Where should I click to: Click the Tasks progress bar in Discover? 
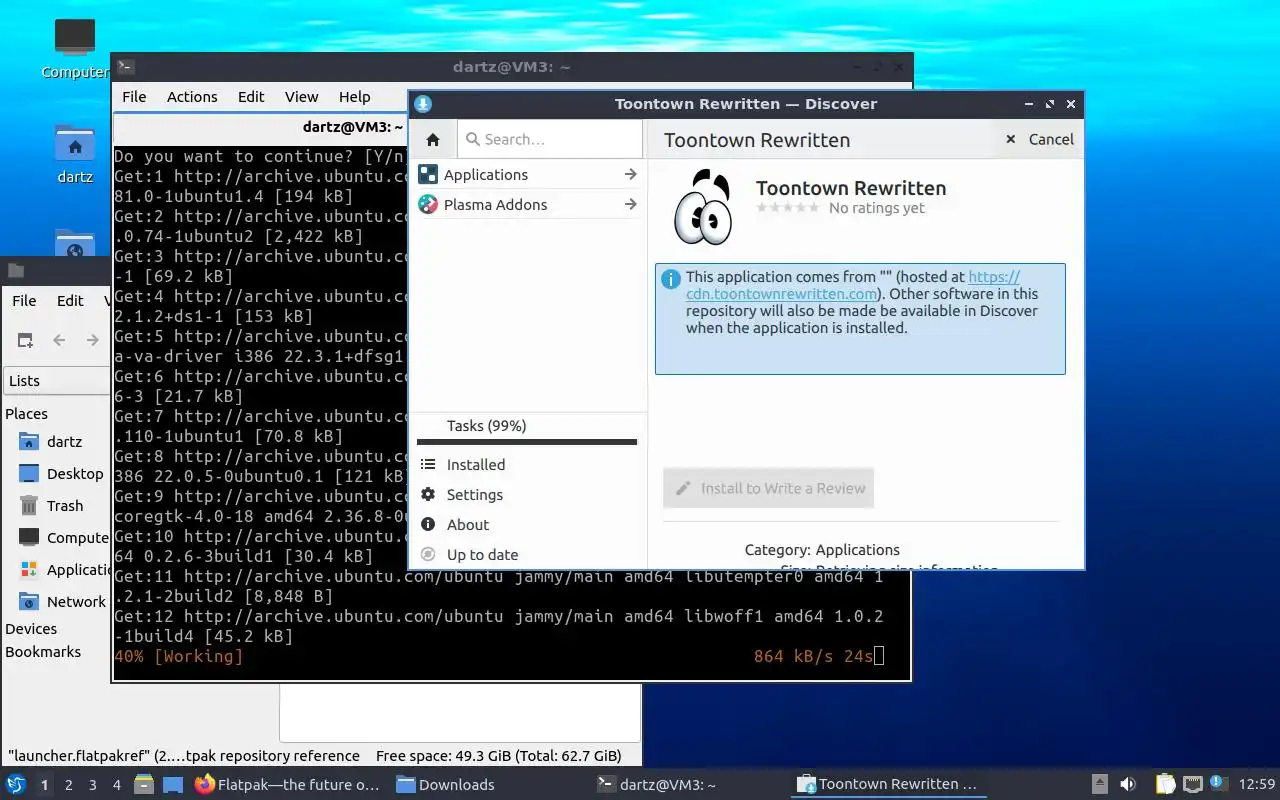coord(527,442)
